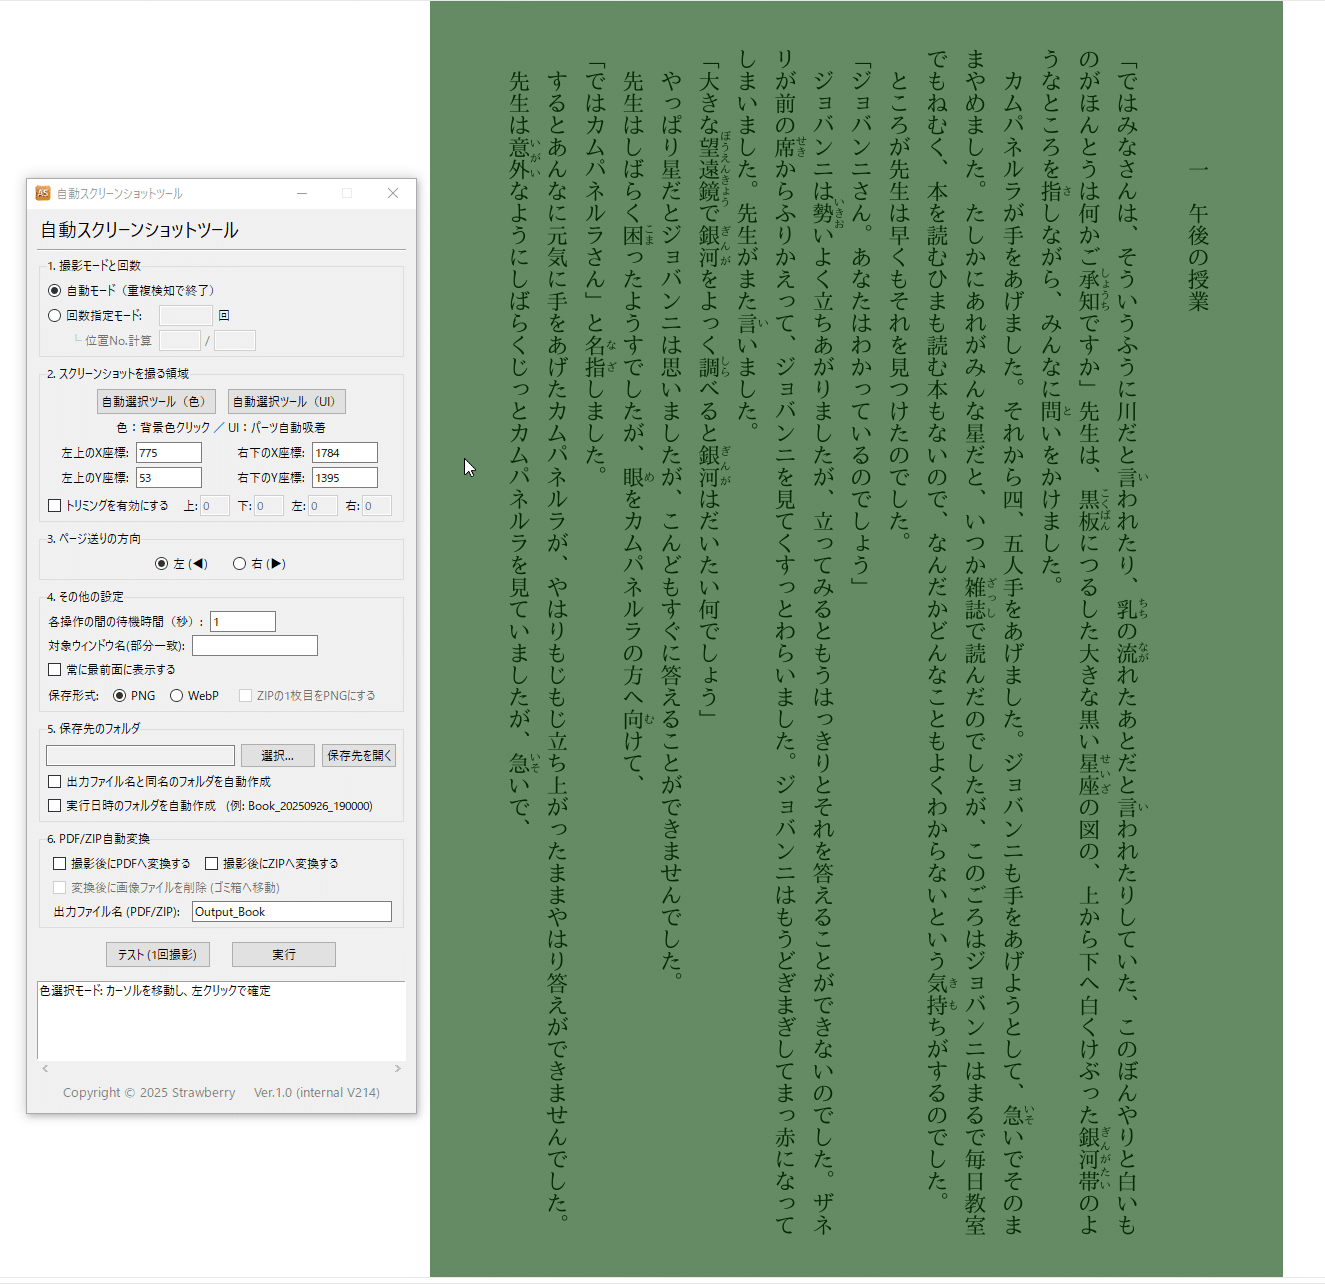Select WebP save format
This screenshot has height=1284, width=1325.
point(177,696)
